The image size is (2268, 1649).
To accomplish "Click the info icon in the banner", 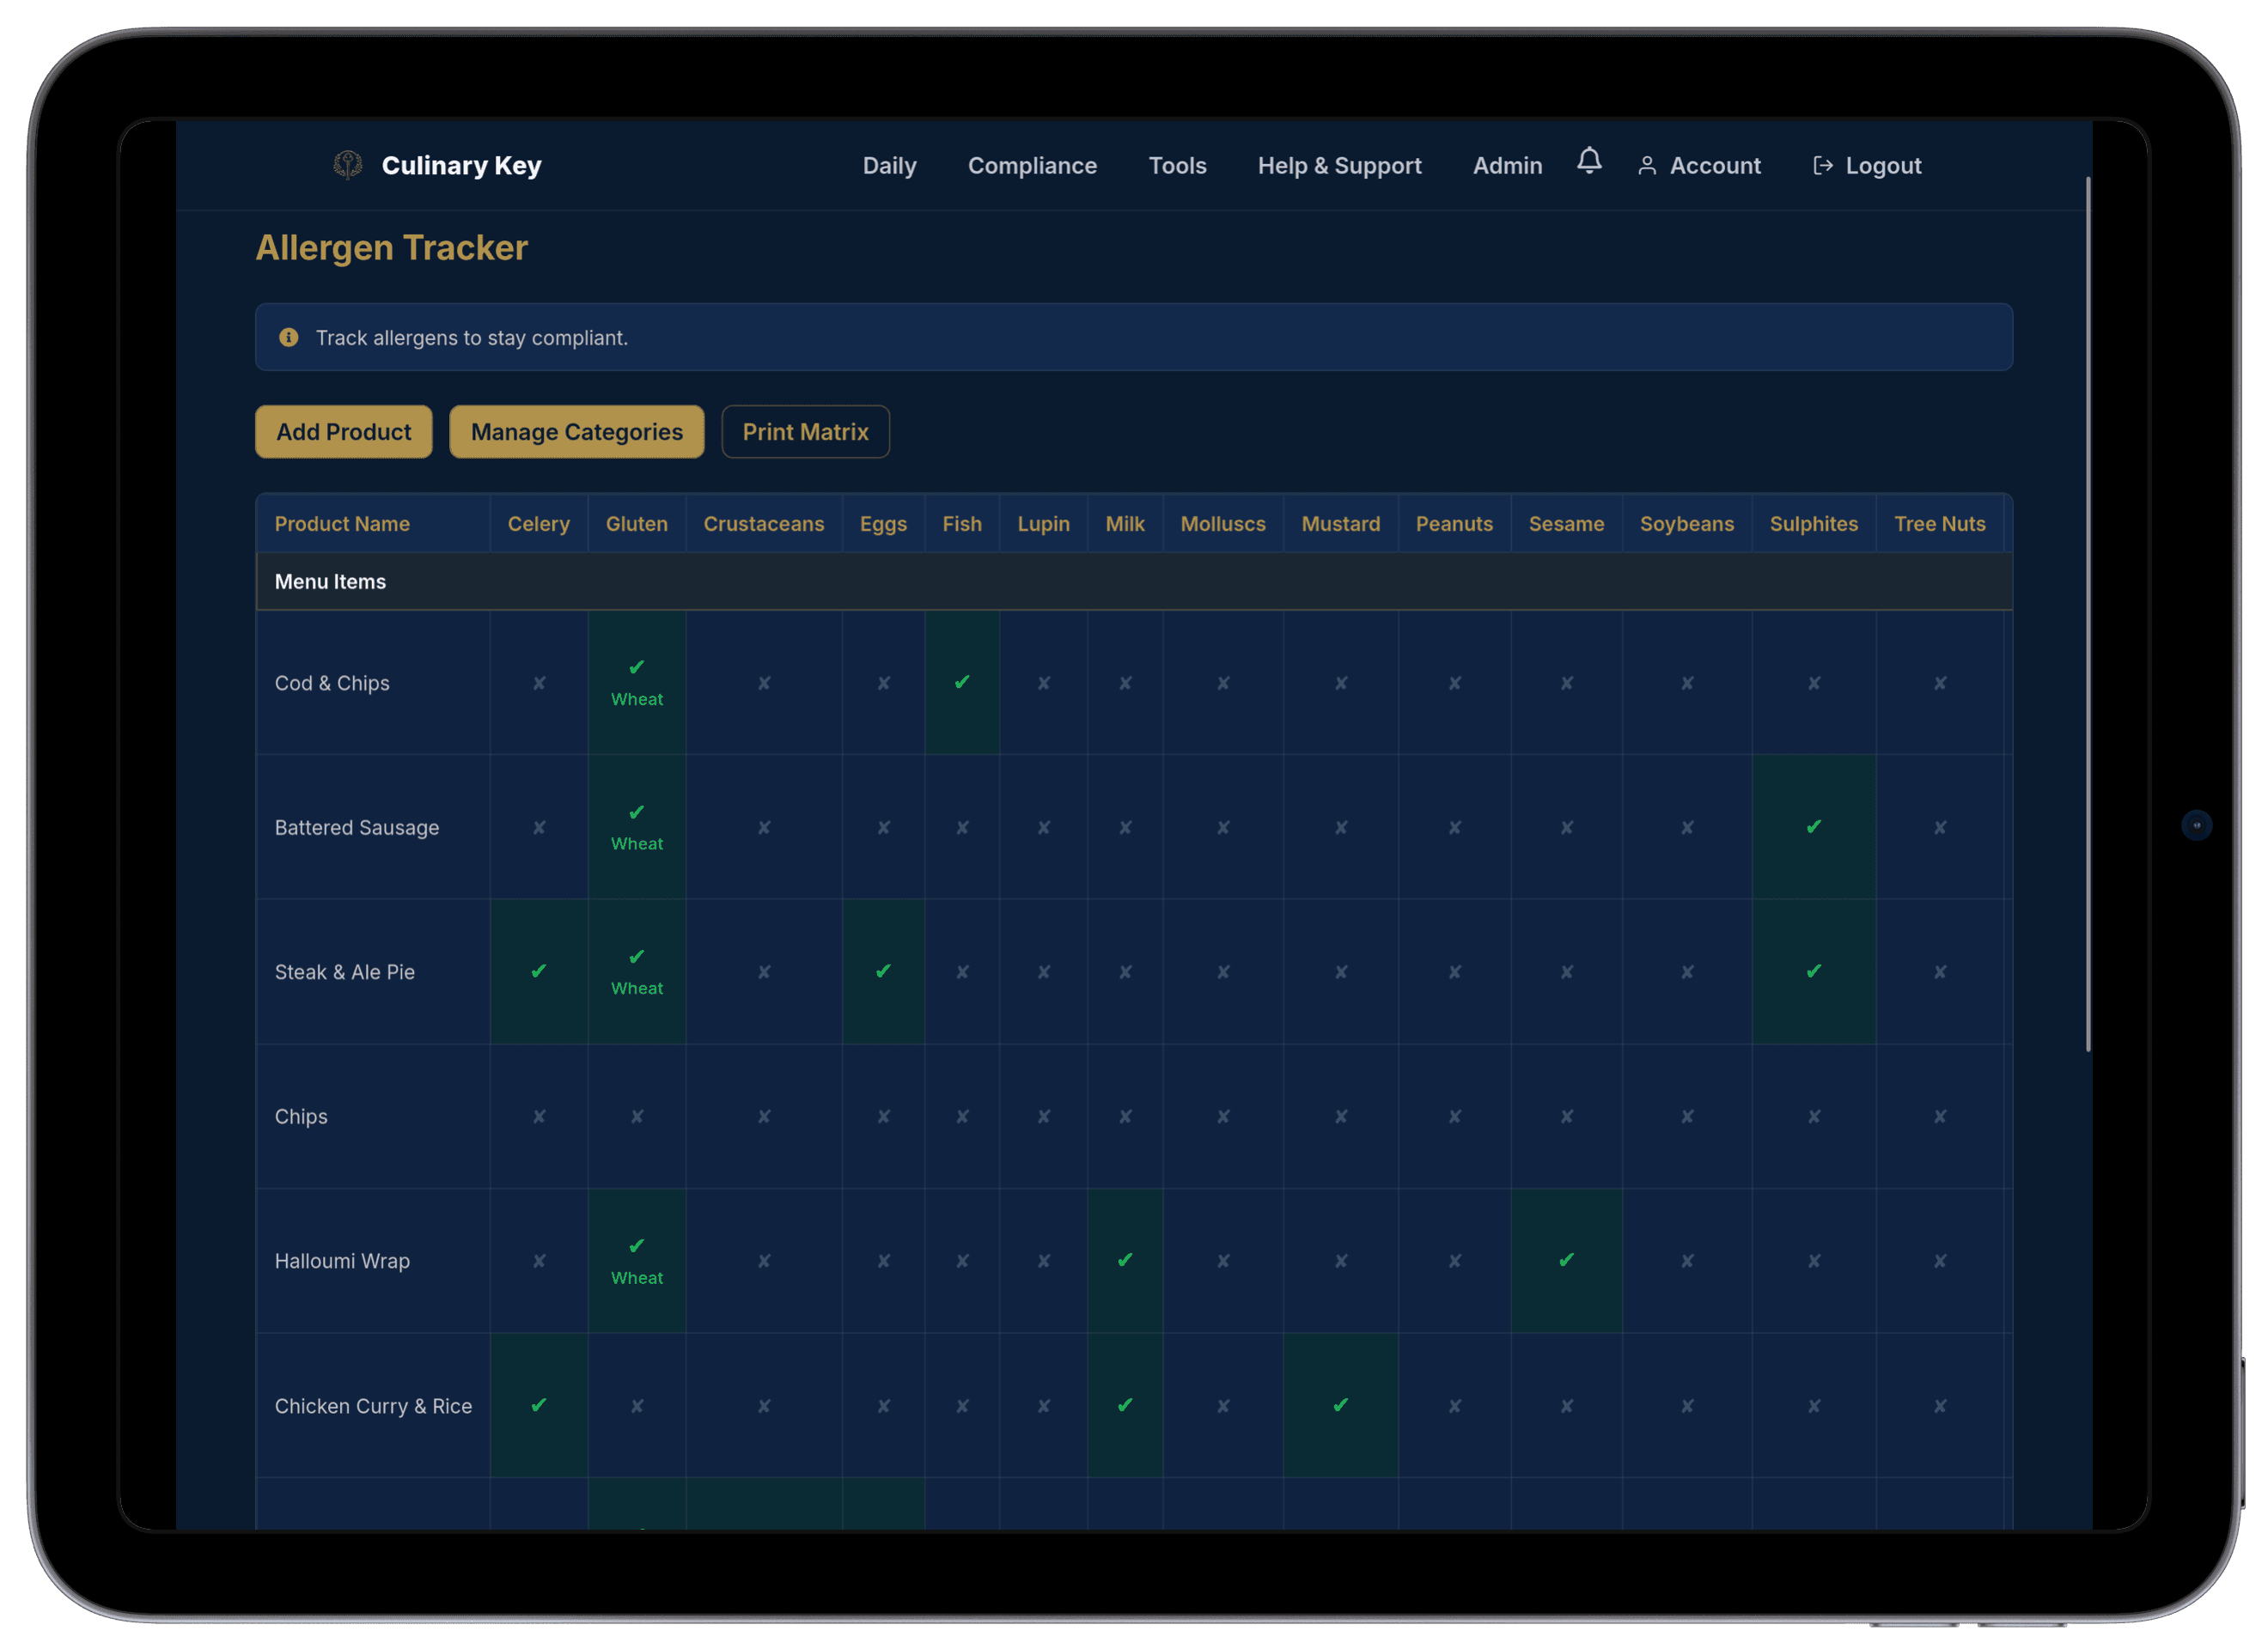I will point(289,338).
